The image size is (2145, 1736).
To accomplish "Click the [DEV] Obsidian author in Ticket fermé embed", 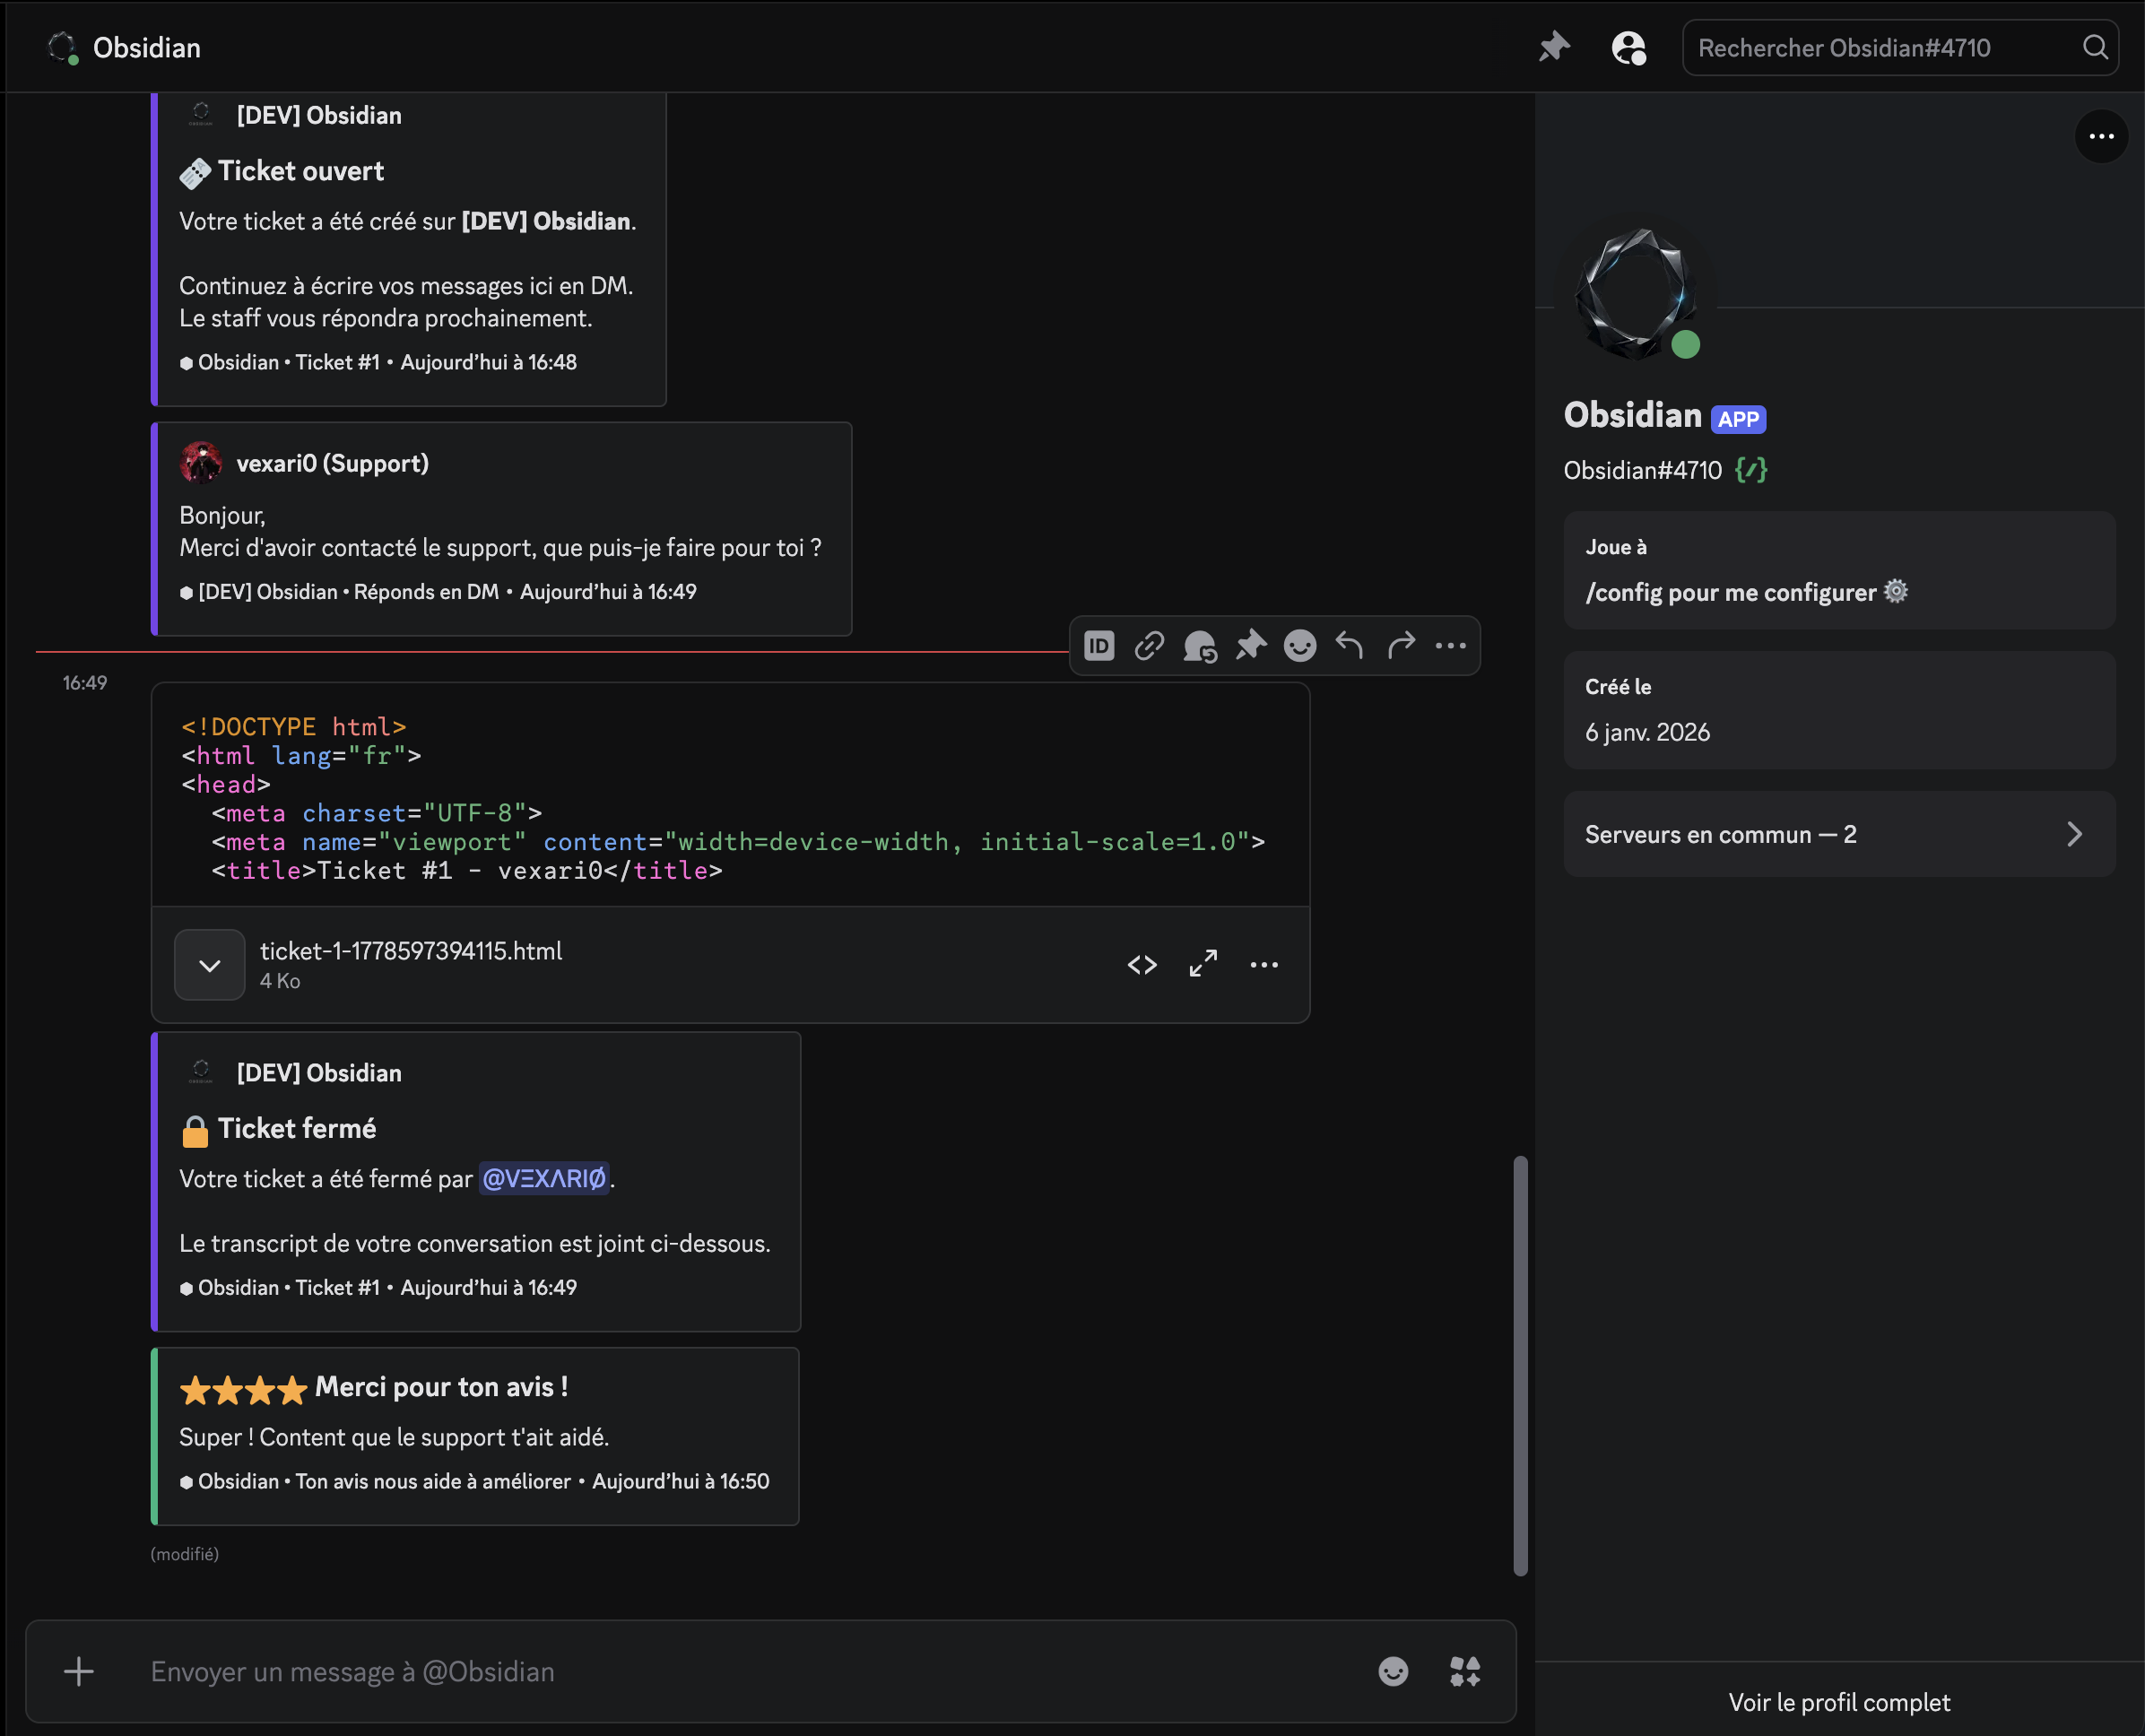I will pyautogui.click(x=319, y=1073).
